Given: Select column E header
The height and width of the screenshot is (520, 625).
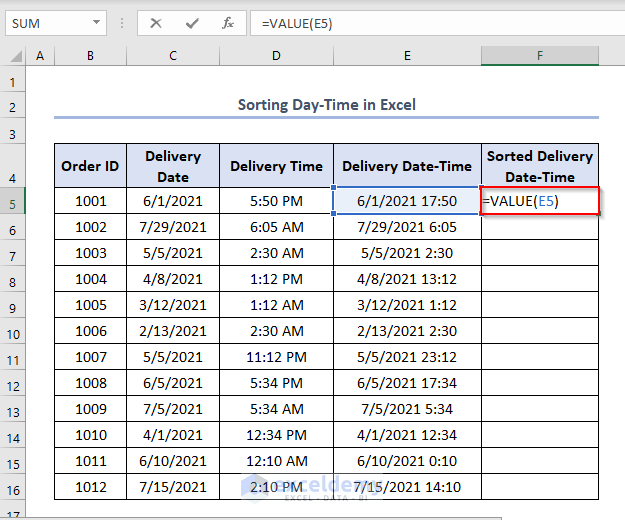Looking at the screenshot, I should point(406,57).
